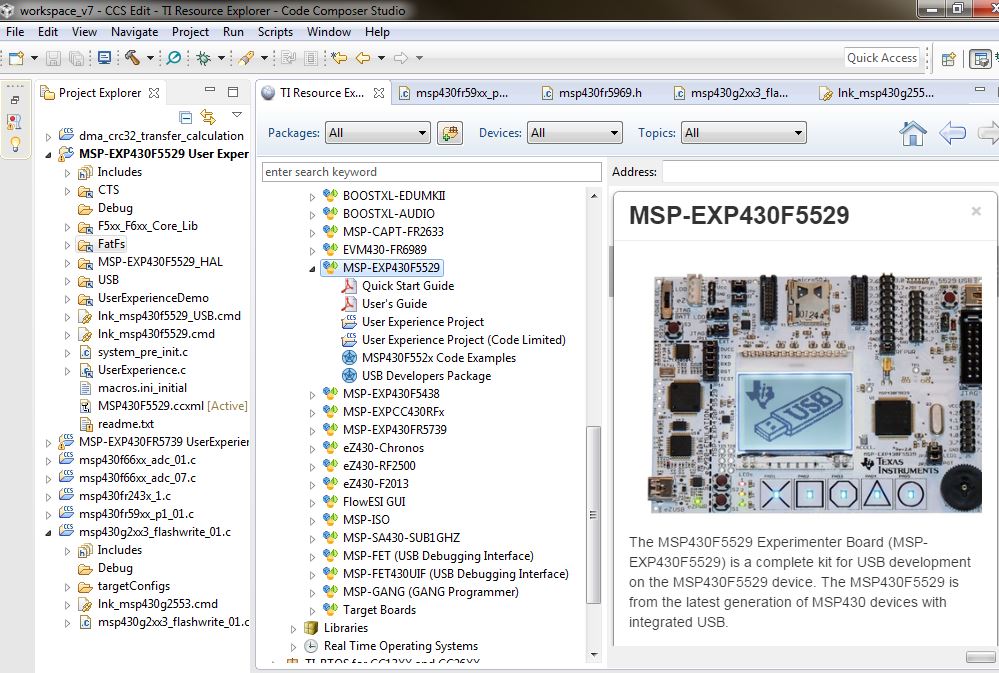
Task: Select USB Developers Package entry
Action: (426, 376)
